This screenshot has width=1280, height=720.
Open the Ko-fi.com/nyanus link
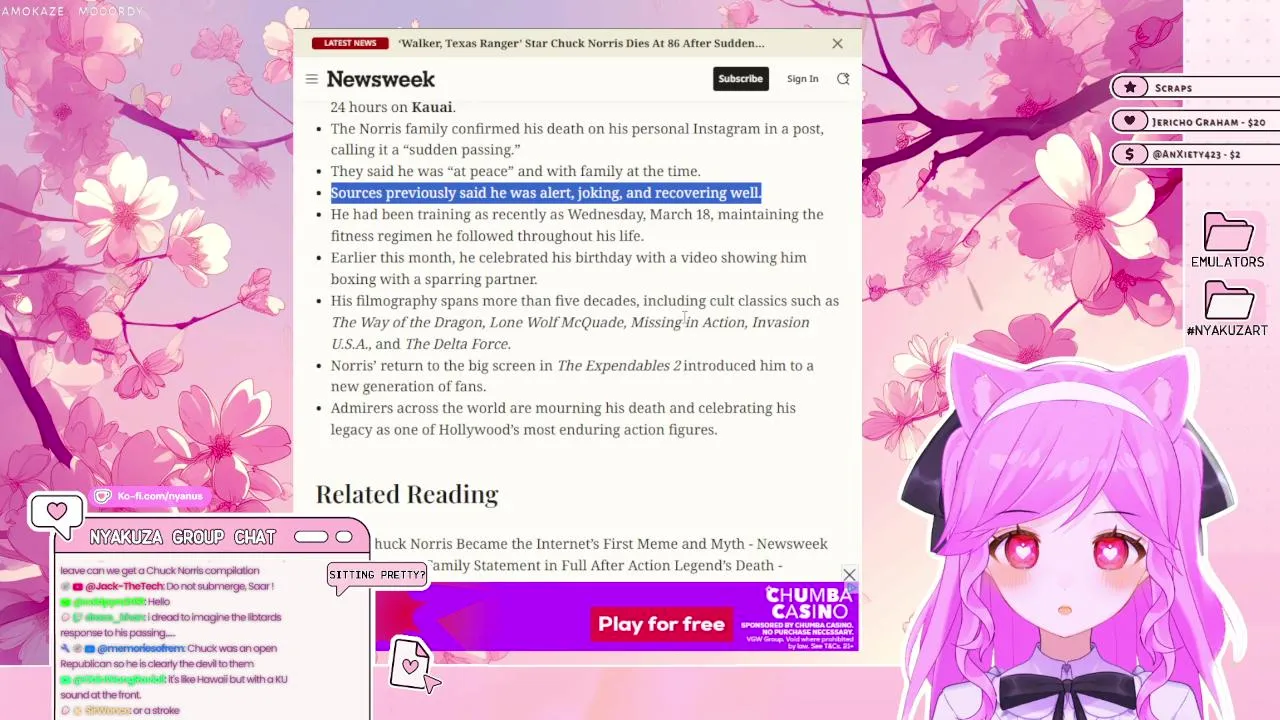click(160, 496)
